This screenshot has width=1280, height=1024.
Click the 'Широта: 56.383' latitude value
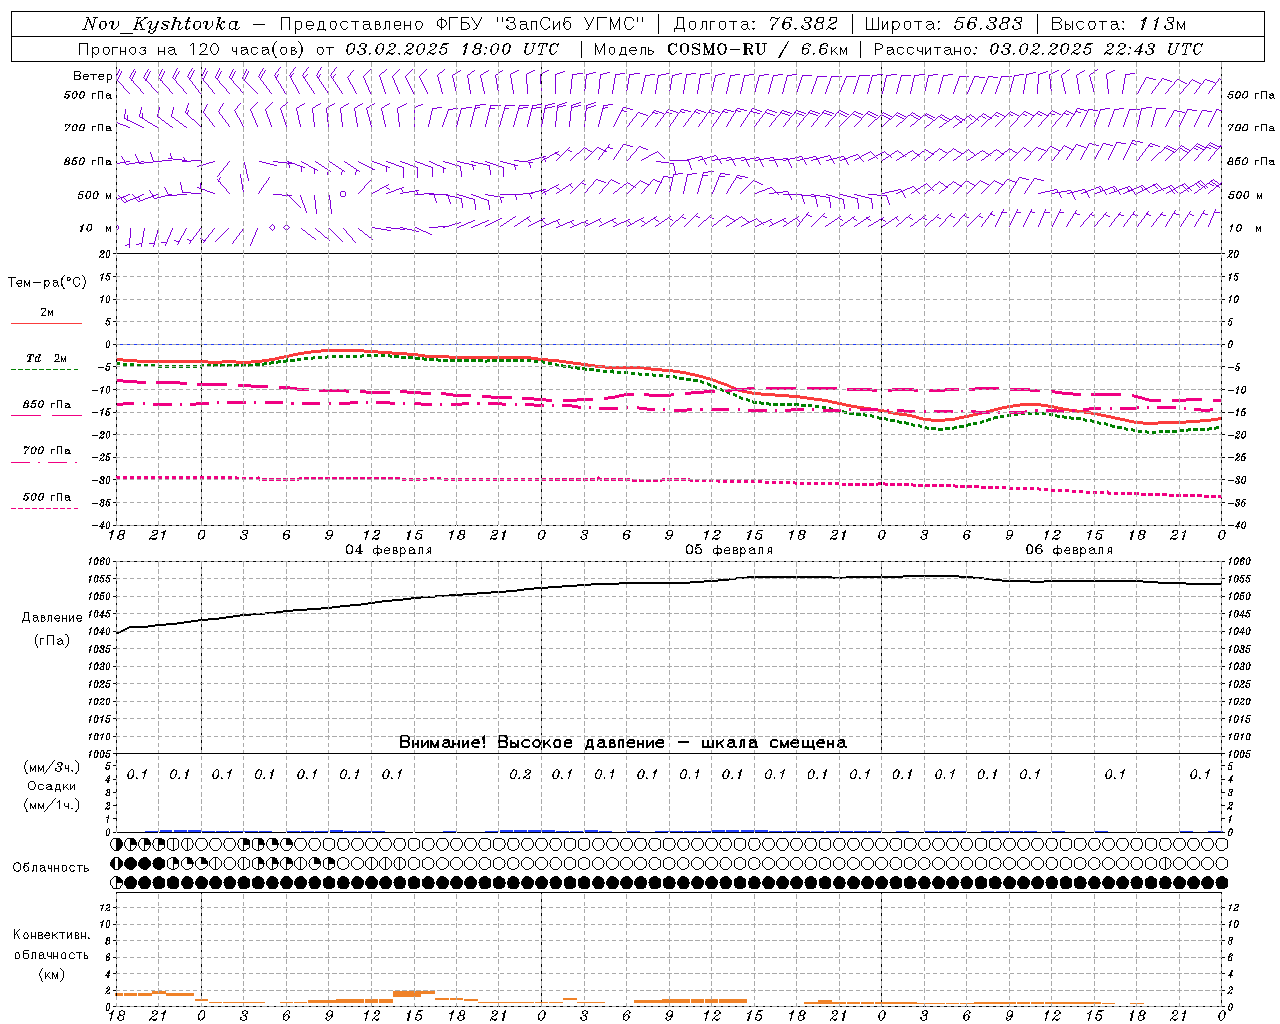pos(943,24)
